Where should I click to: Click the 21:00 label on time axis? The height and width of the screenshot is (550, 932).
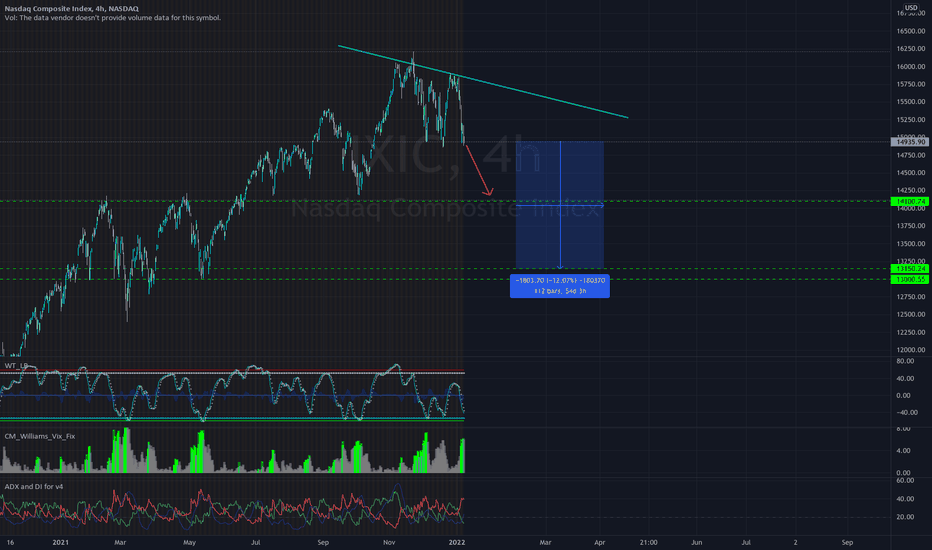coord(648,542)
